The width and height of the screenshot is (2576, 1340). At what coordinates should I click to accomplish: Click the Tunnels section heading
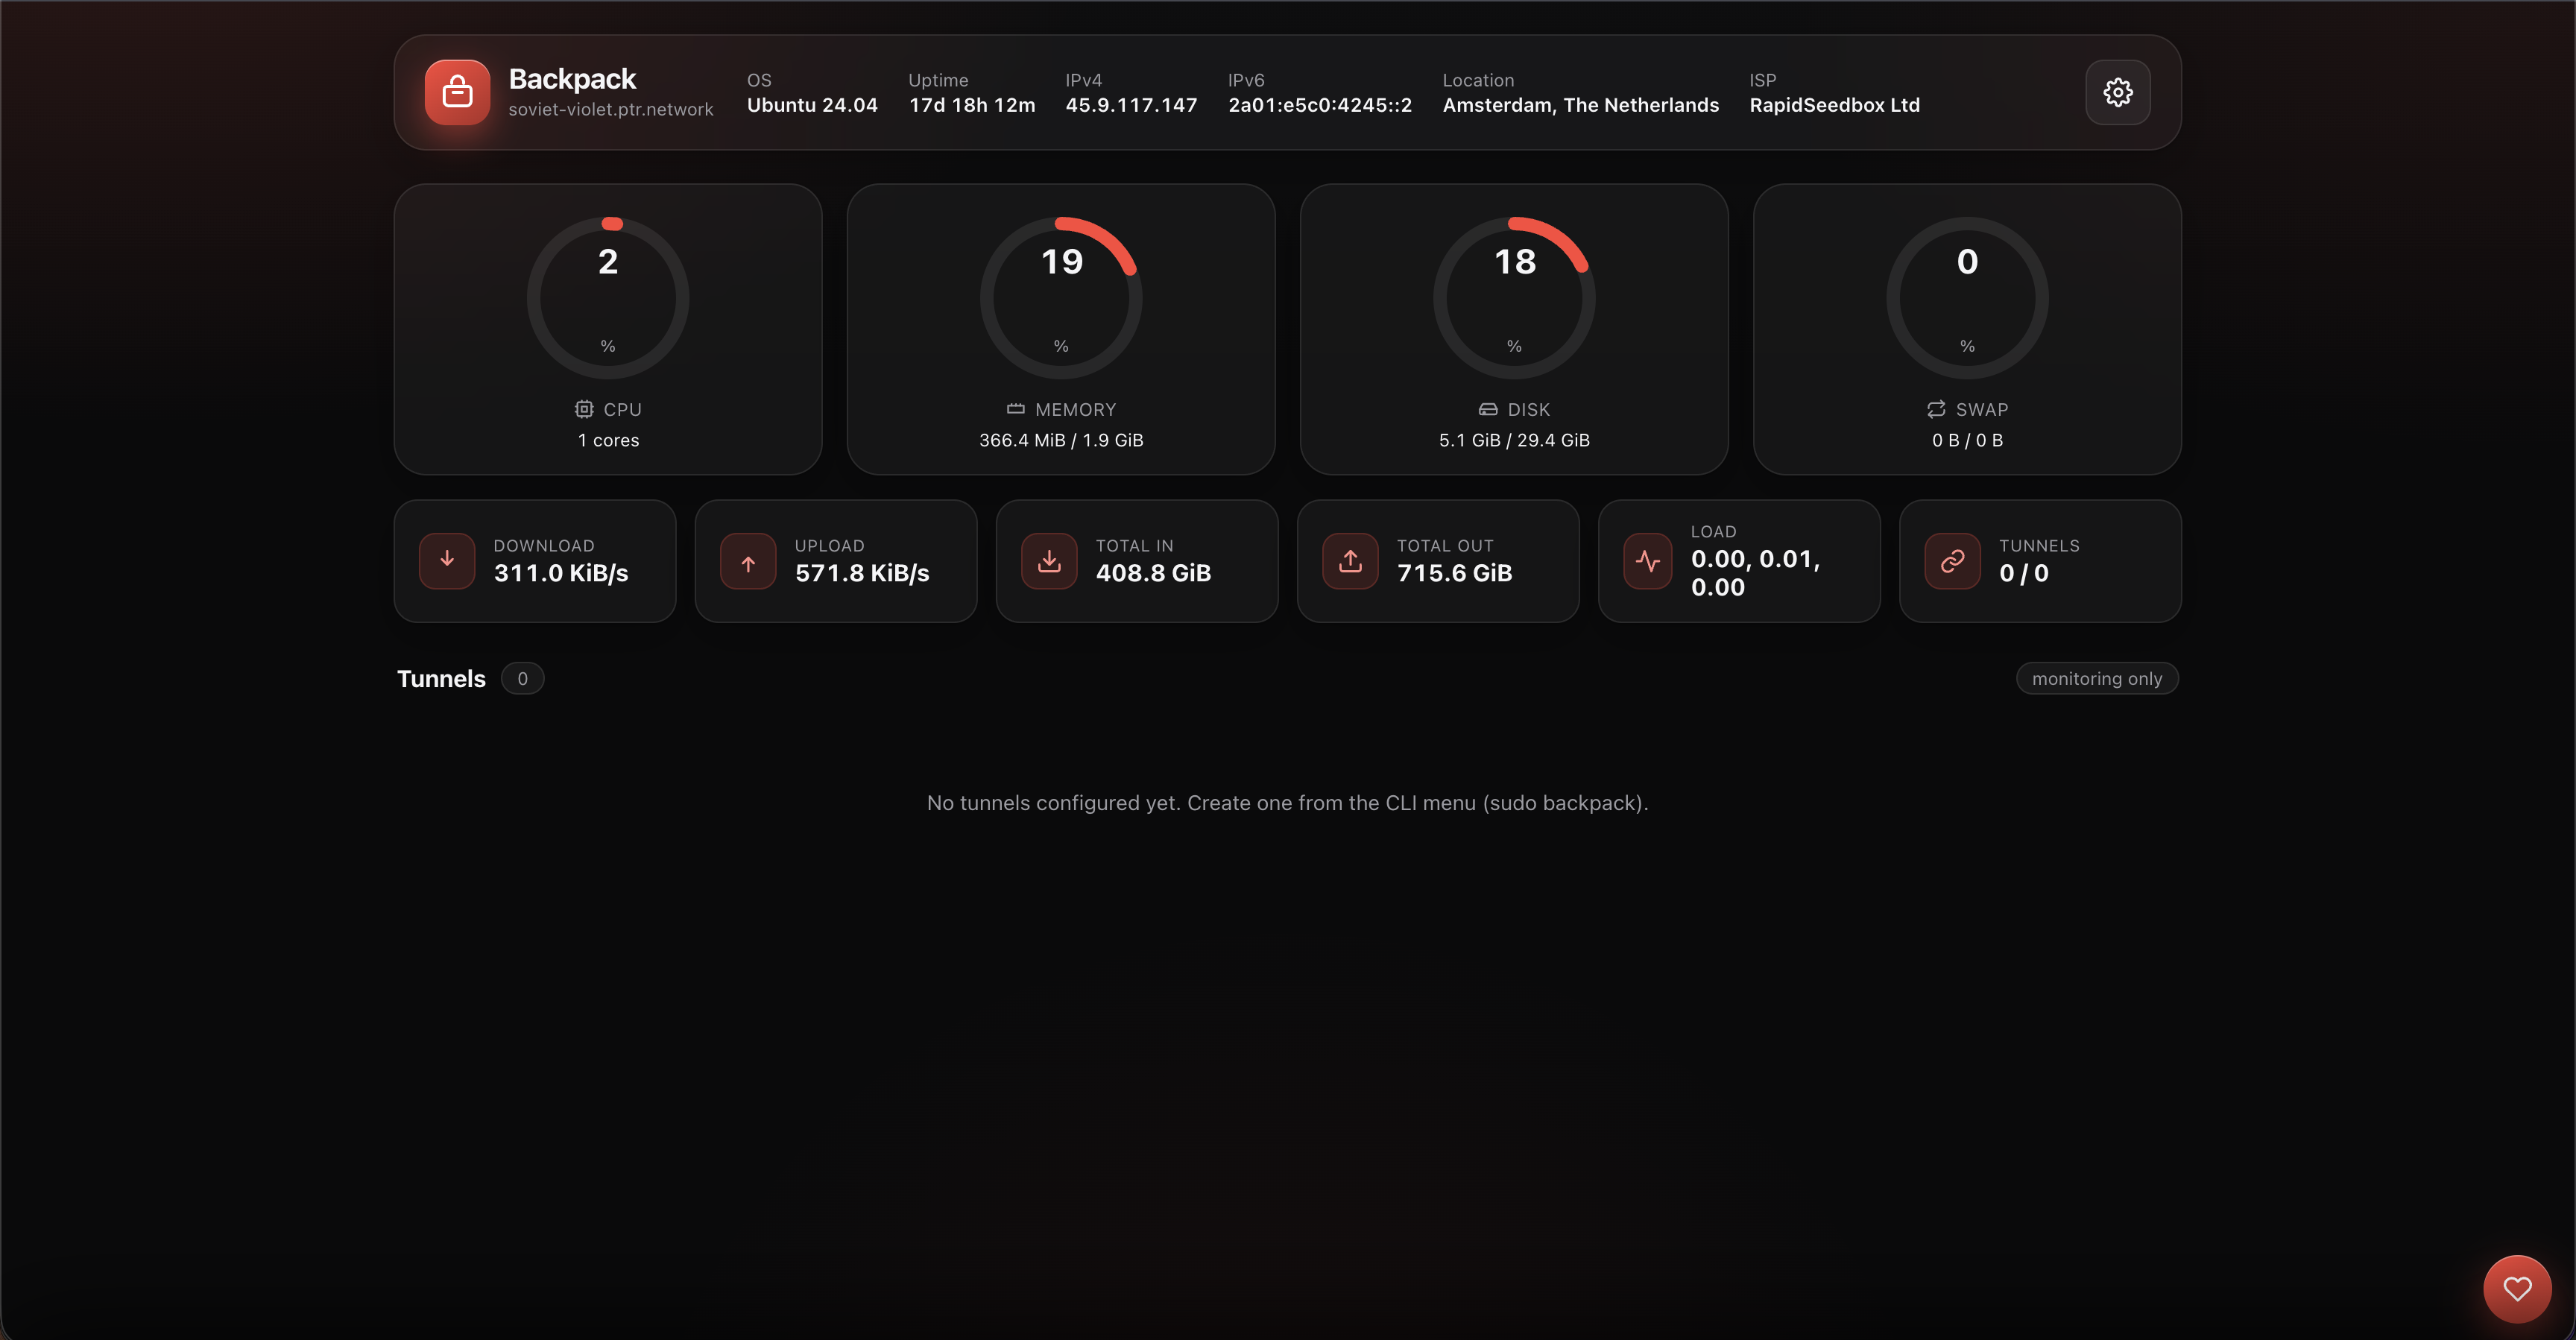click(x=441, y=679)
